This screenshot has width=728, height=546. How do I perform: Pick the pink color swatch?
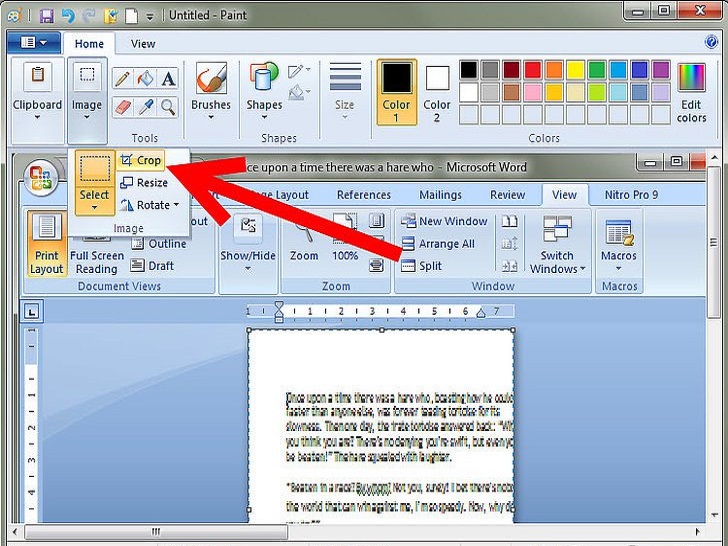[533, 92]
